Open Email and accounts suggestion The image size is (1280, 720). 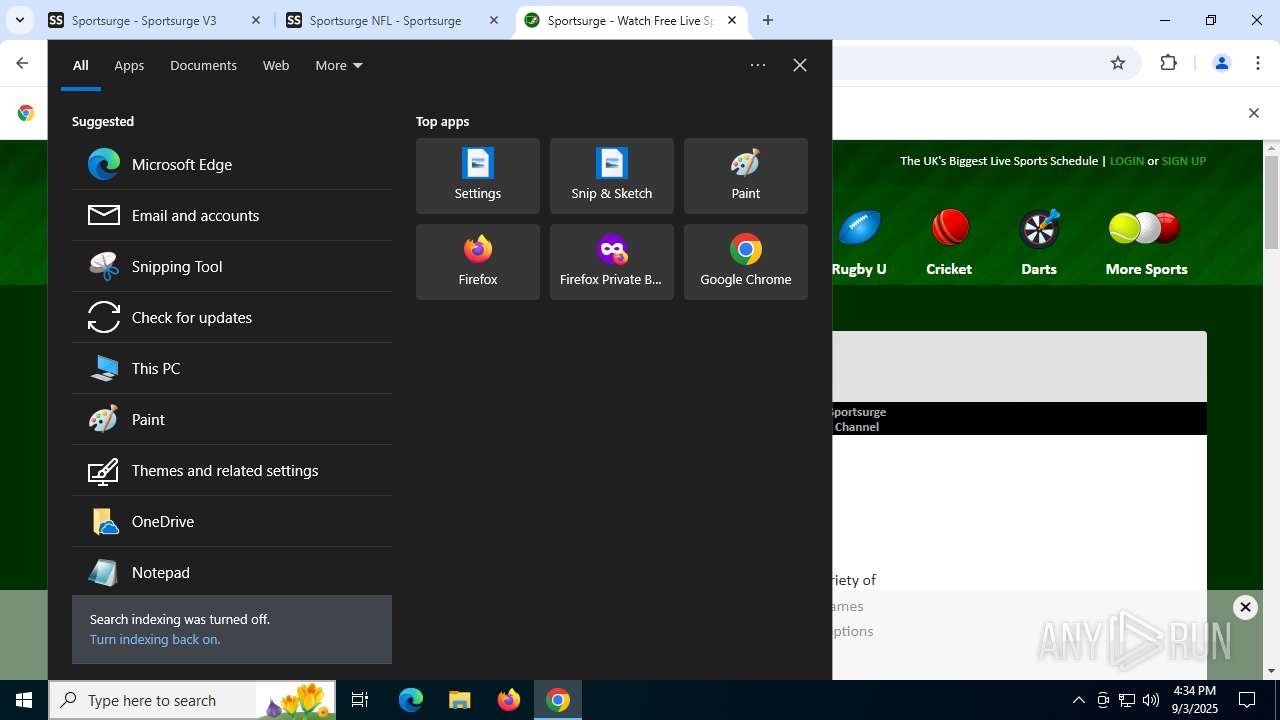232,215
